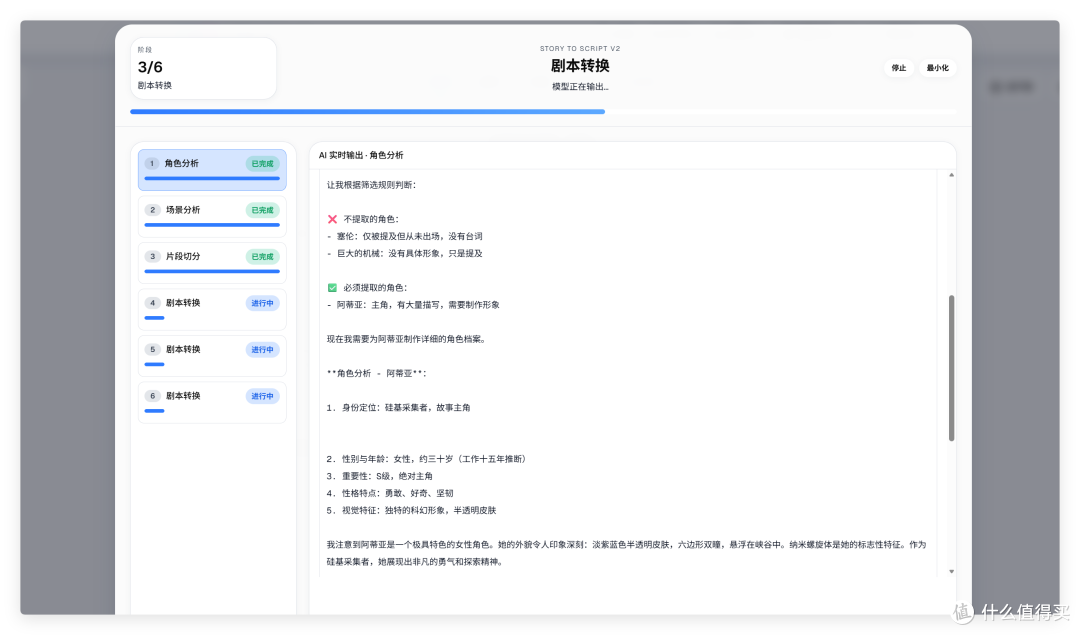The height and width of the screenshot is (635, 1080).
Task: Select step 1 角色分析
Action: click(212, 169)
